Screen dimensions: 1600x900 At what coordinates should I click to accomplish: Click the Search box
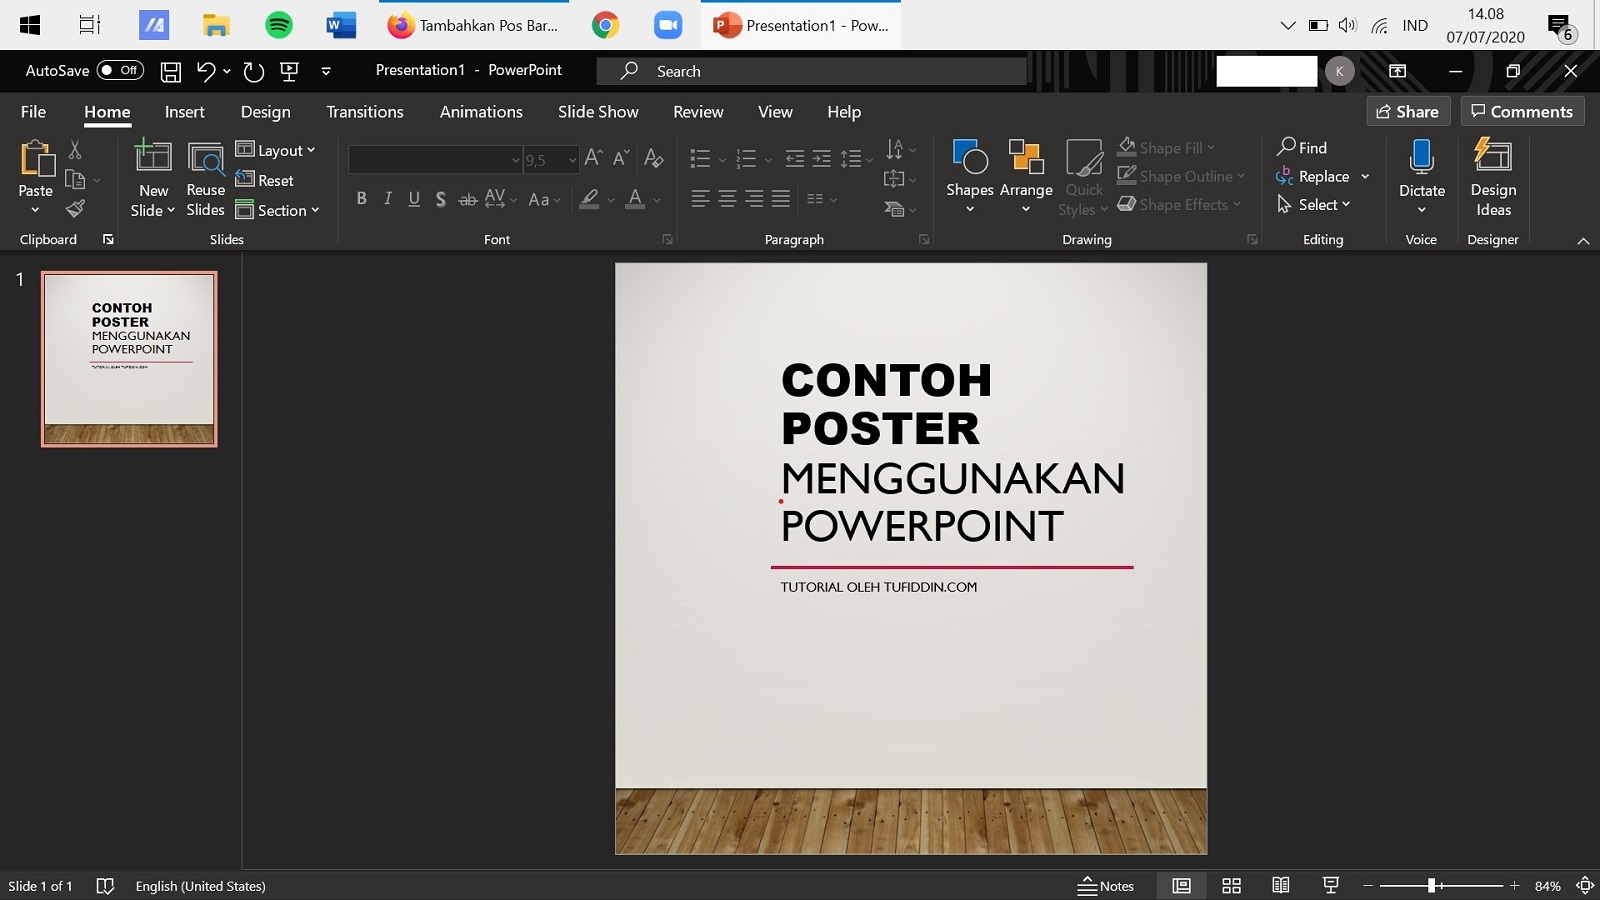click(812, 71)
